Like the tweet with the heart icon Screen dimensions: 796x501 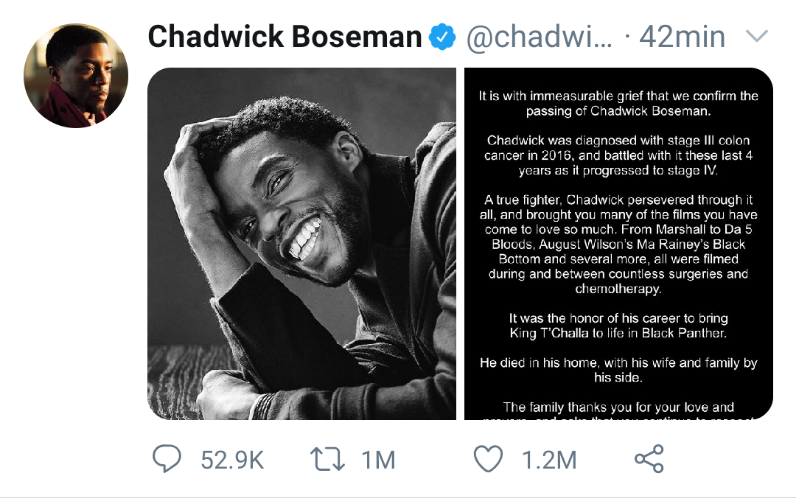[x=488, y=459]
